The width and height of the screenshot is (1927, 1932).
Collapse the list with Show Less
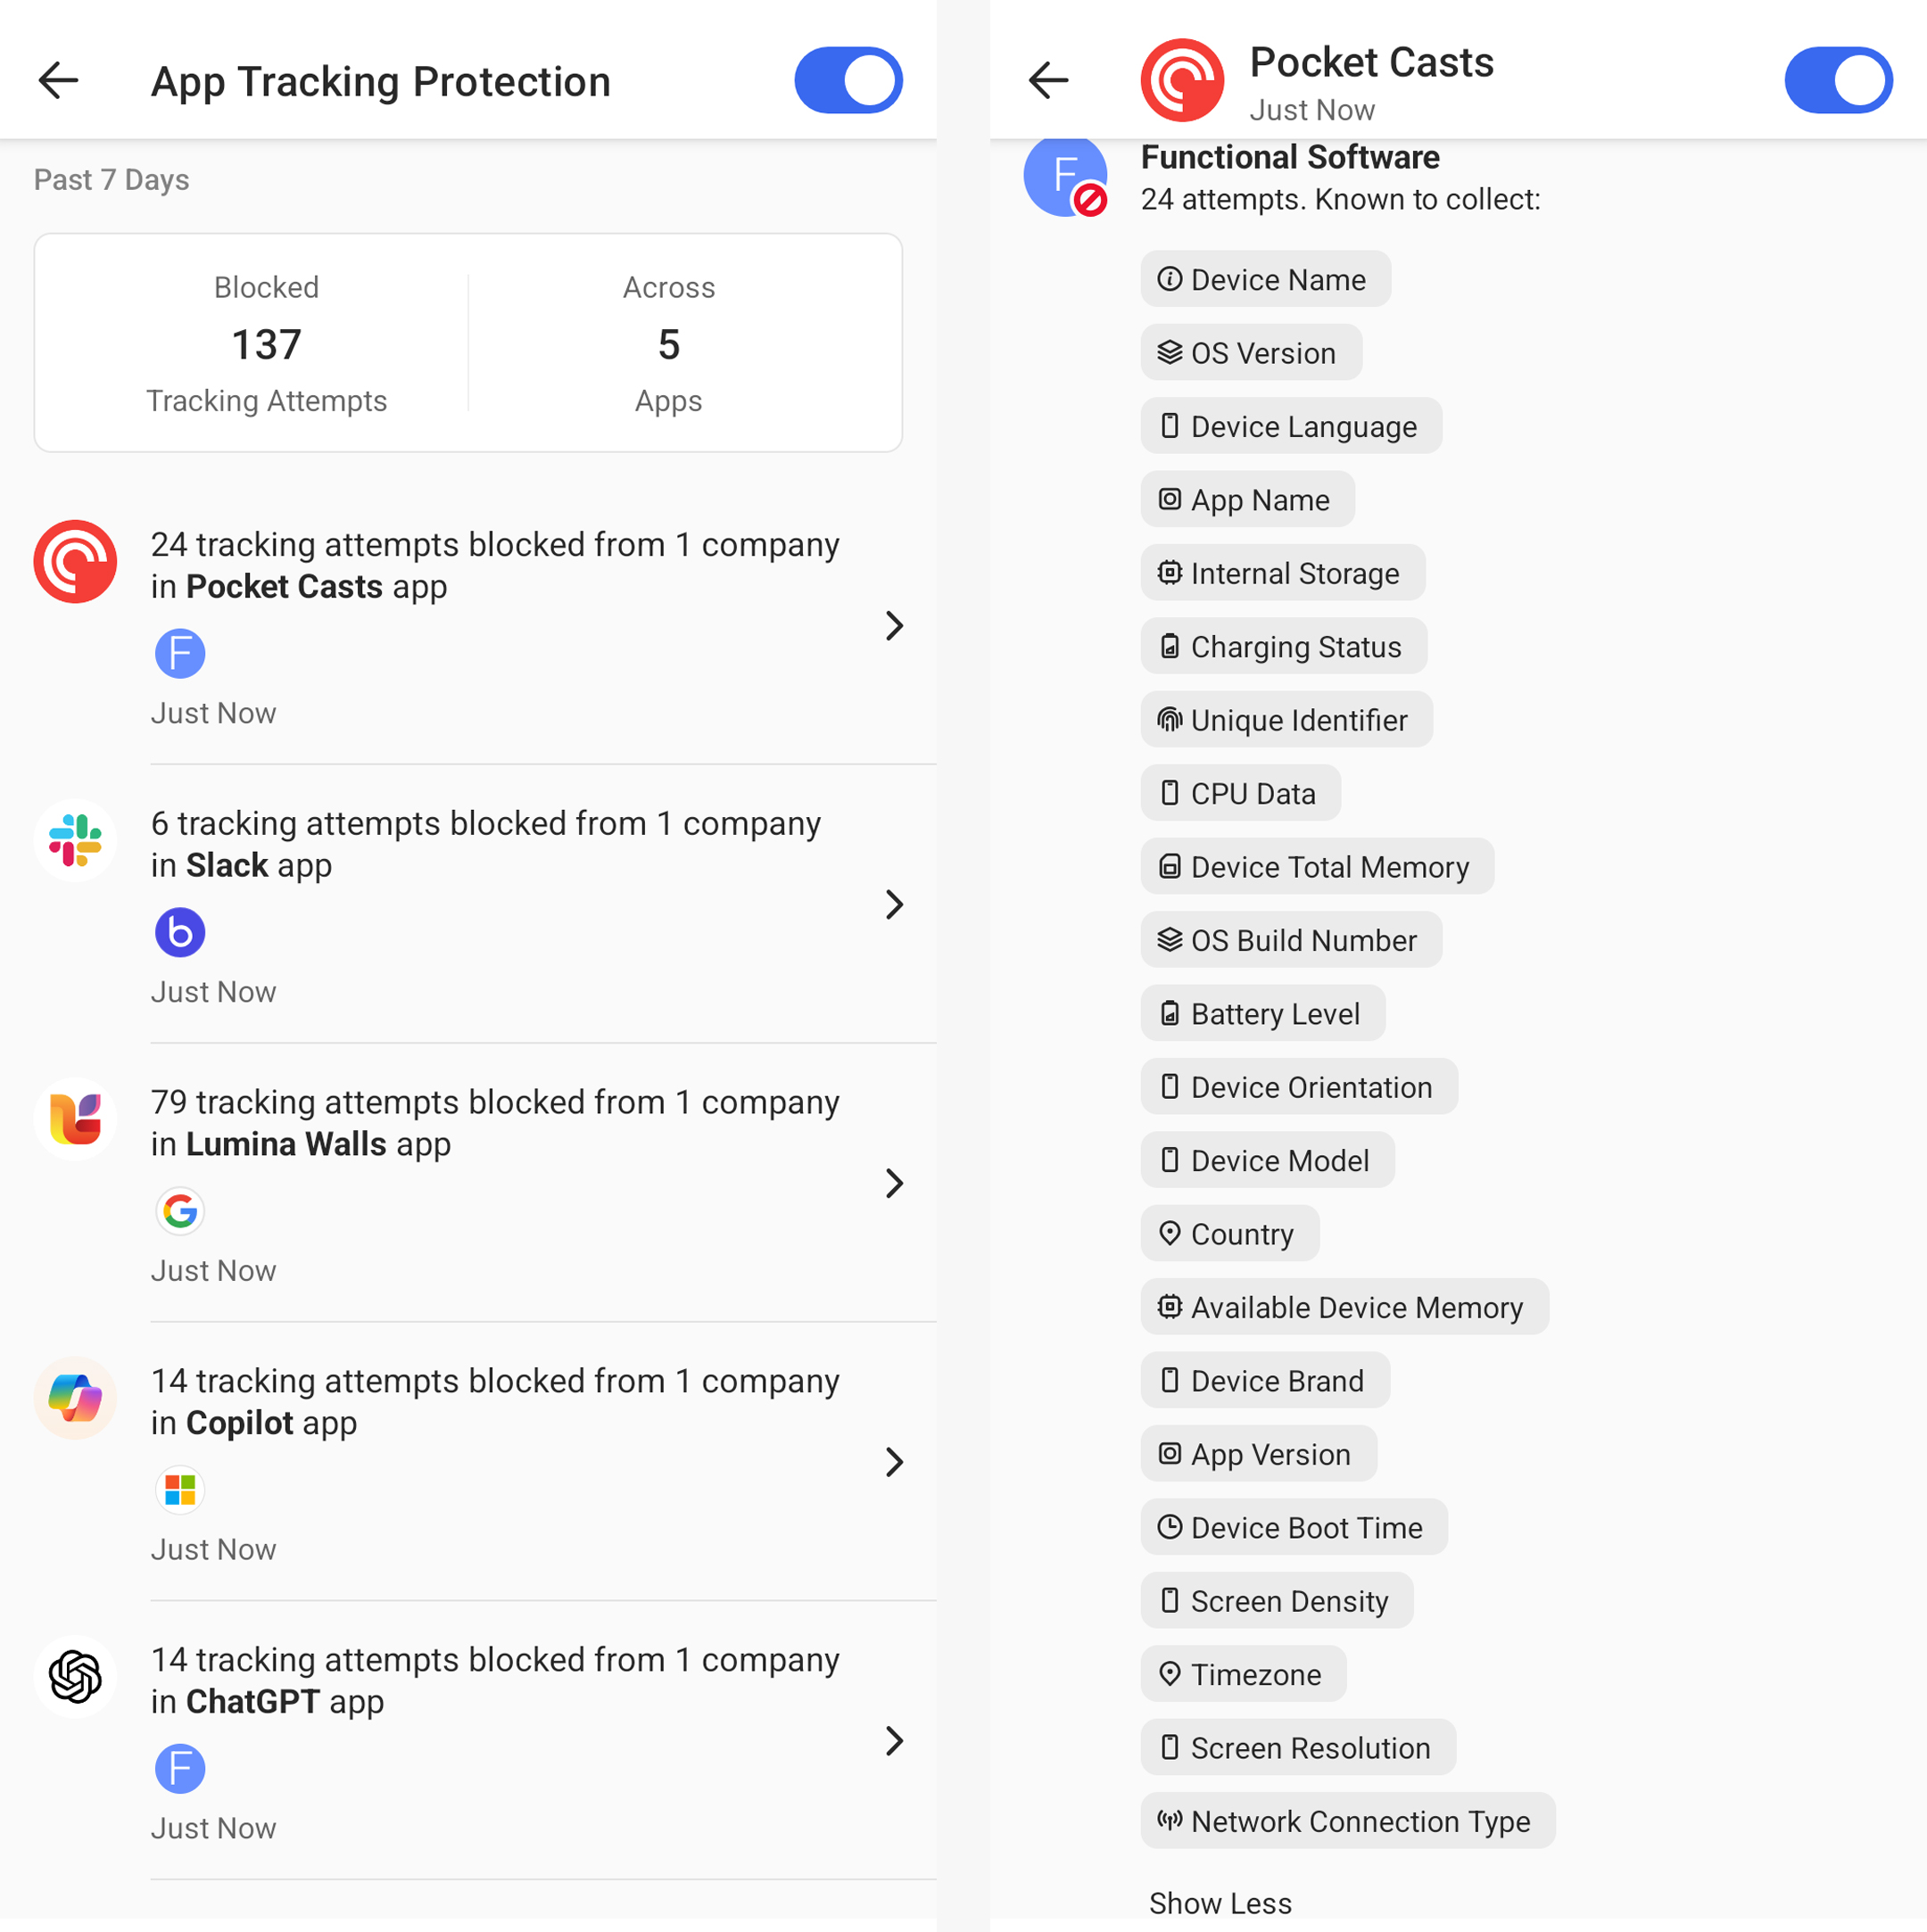point(1220,1903)
